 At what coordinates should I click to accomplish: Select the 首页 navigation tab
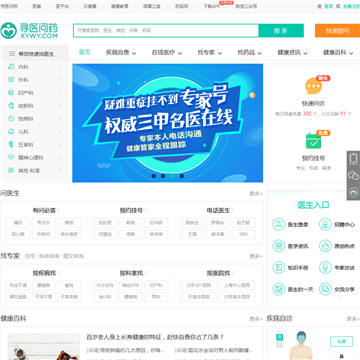tap(85, 52)
